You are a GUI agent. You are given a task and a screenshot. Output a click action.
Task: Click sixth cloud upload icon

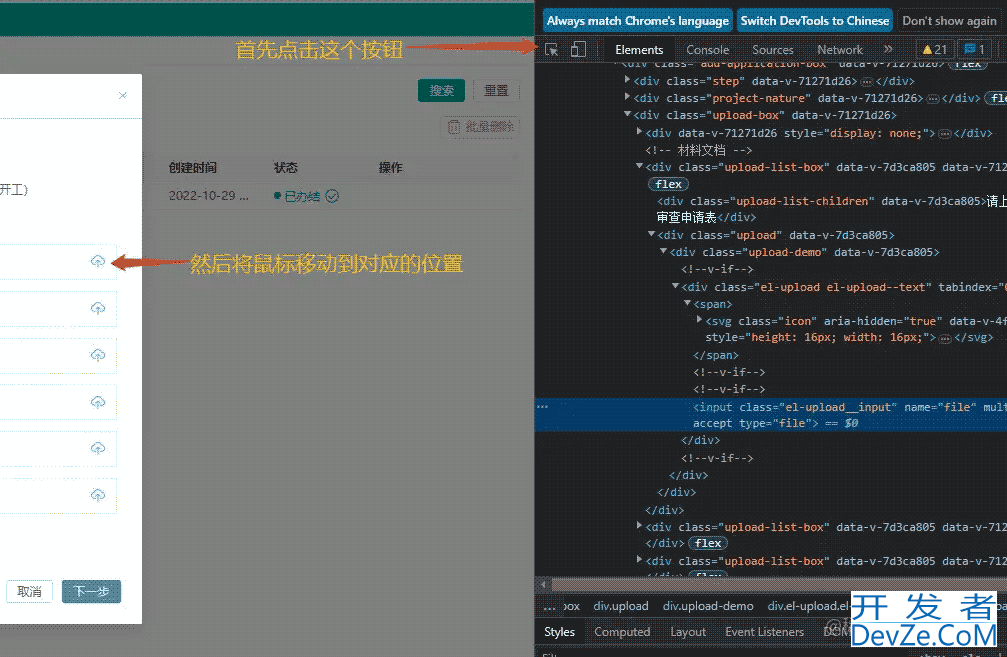[98, 495]
